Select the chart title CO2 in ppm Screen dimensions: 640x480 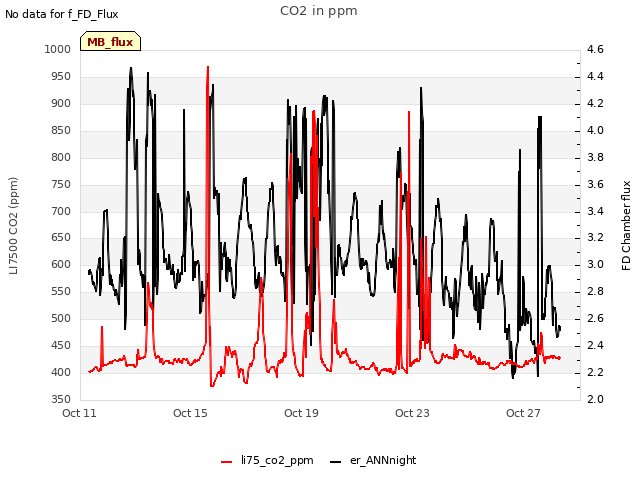click(x=318, y=11)
